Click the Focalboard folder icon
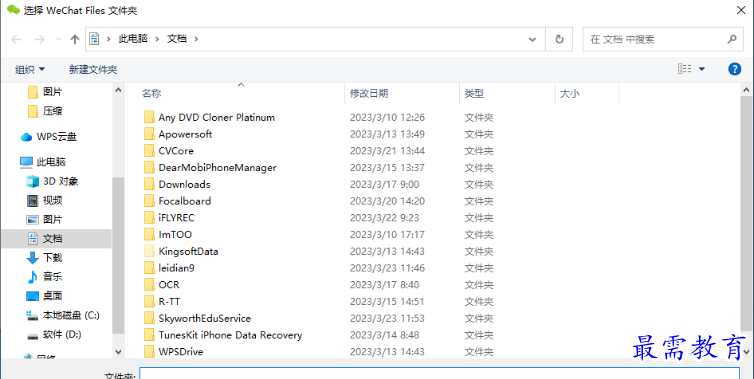The height and width of the screenshot is (379, 754). point(149,201)
